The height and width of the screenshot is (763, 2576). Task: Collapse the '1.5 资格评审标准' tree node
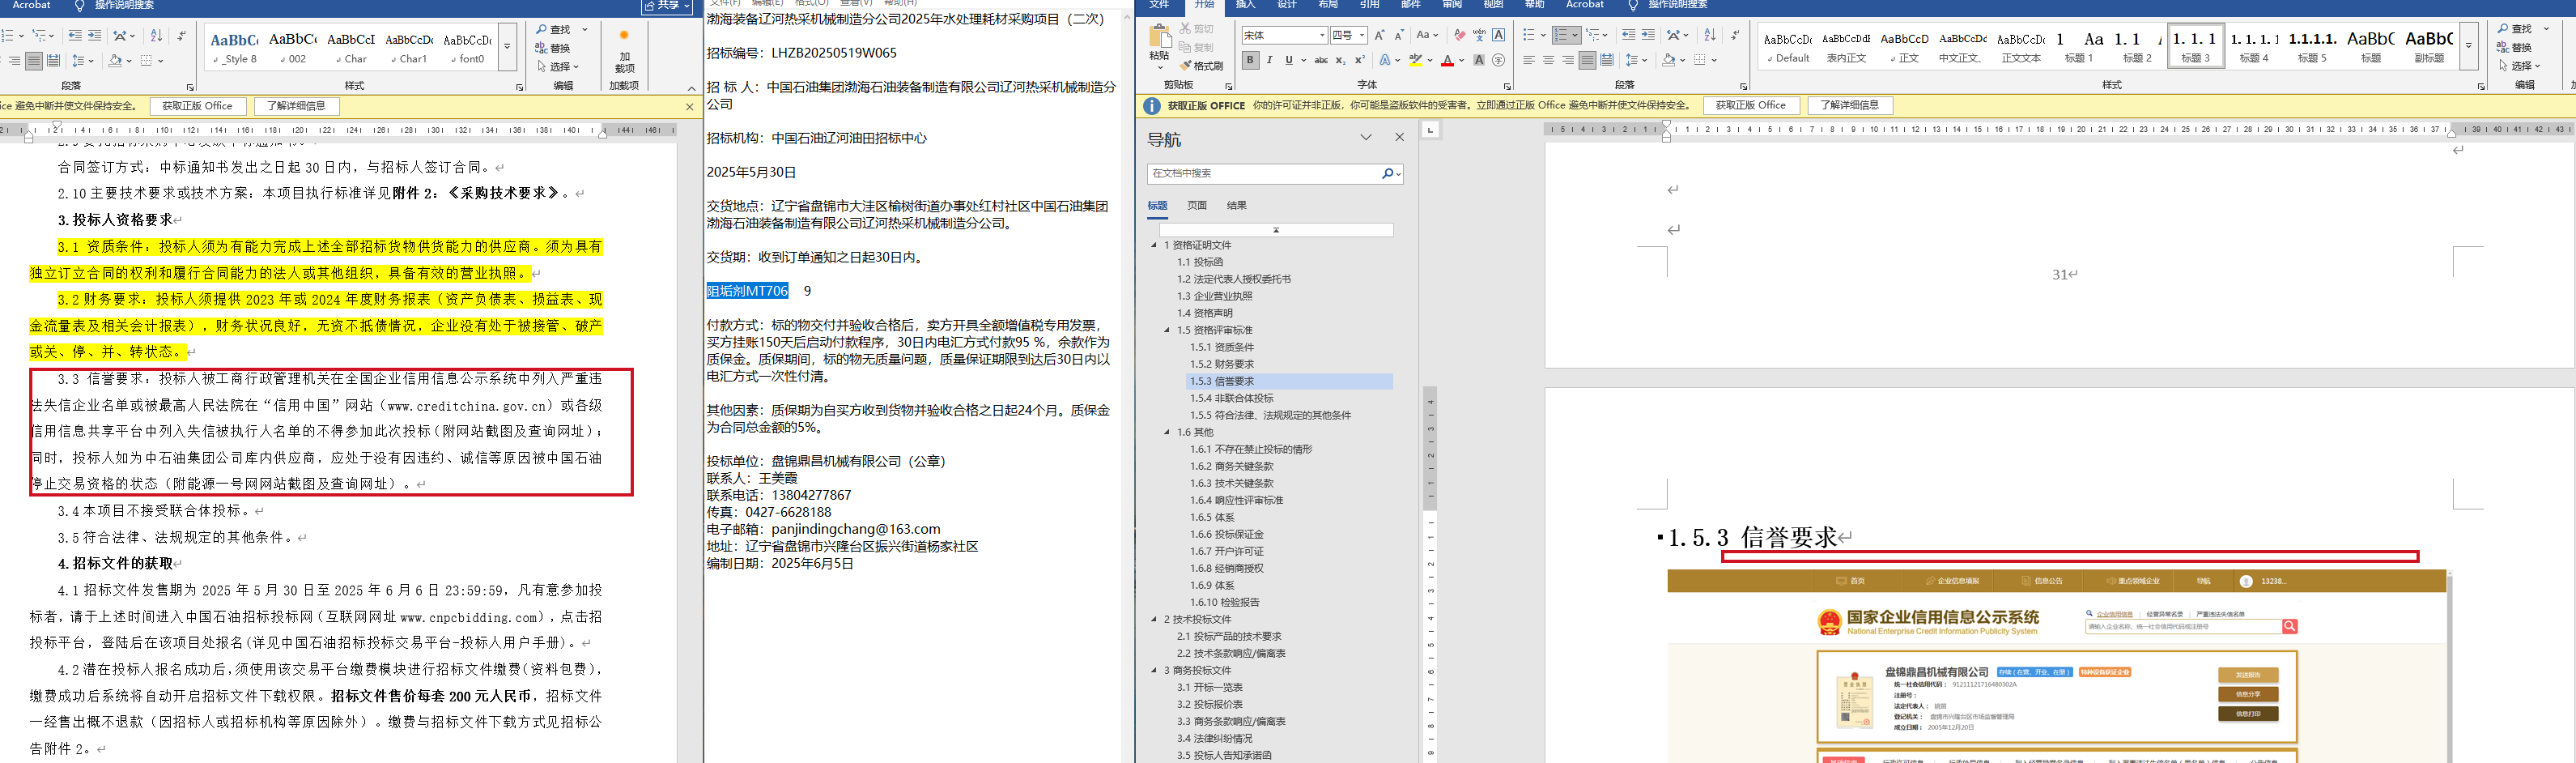coord(1167,330)
